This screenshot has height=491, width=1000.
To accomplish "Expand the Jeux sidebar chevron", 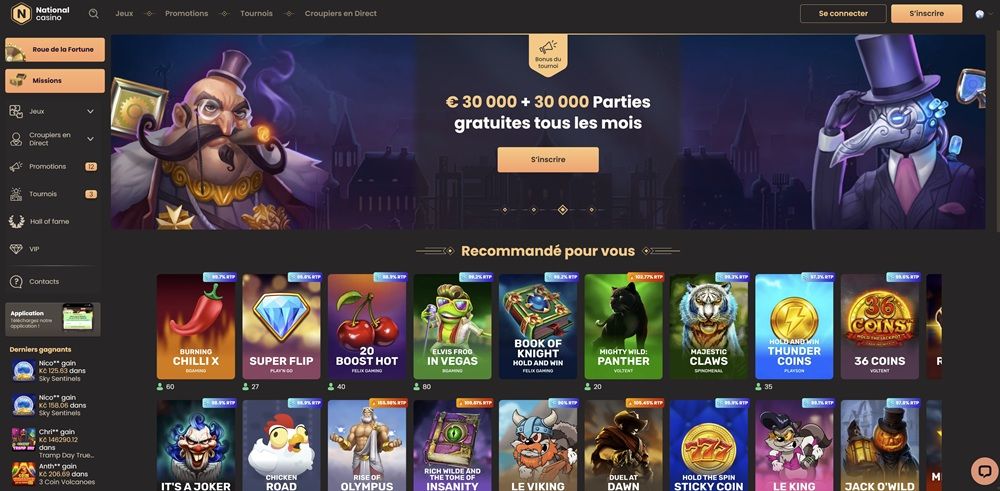I will (90, 112).
